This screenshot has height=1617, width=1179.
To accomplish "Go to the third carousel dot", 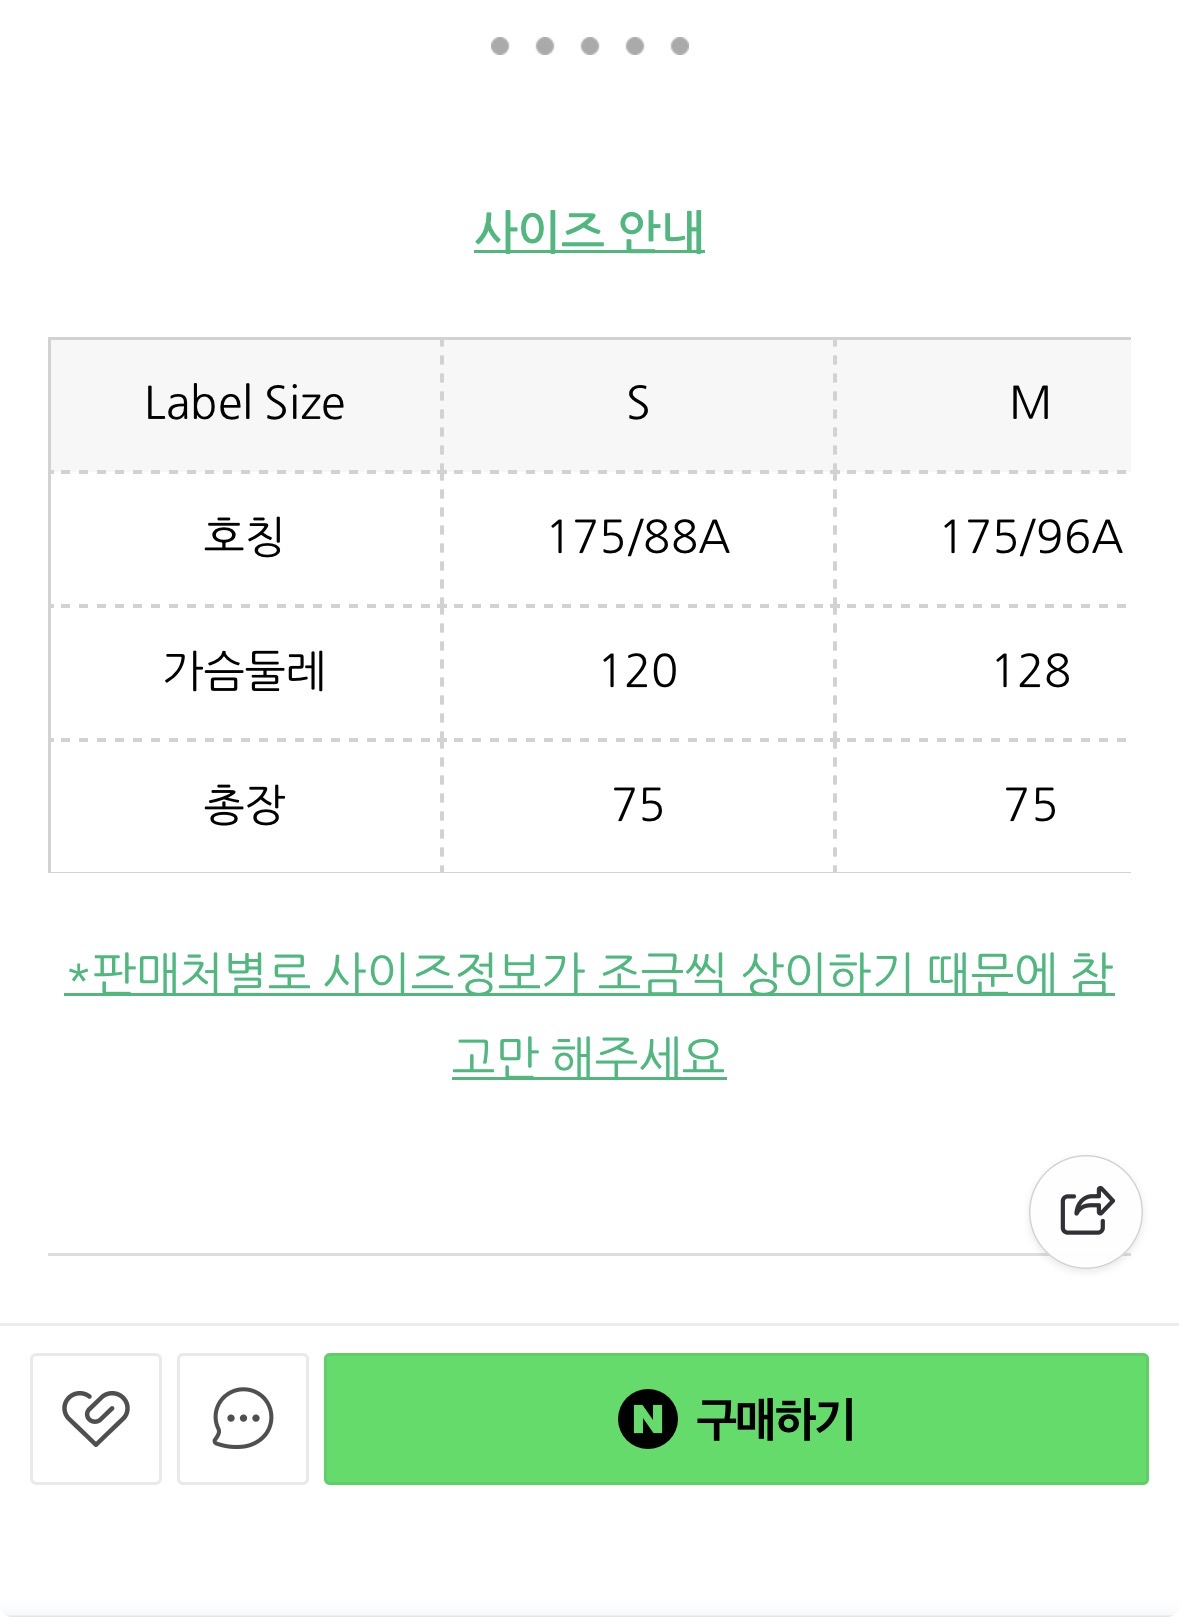I will (x=590, y=46).
